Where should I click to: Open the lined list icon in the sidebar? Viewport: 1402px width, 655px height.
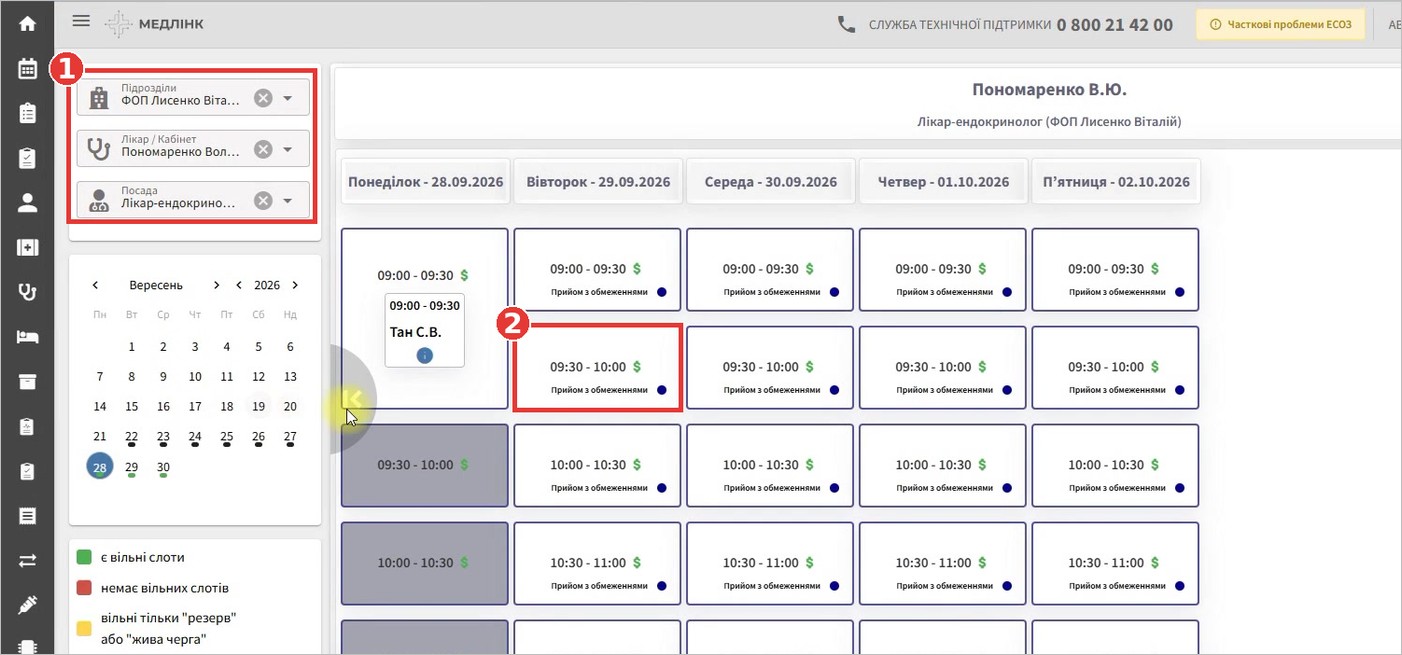(x=27, y=516)
